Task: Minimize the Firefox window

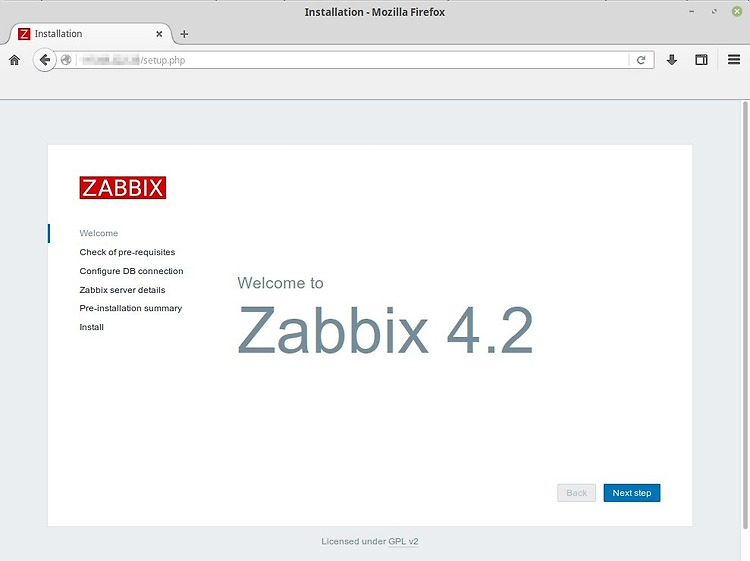Action: [x=692, y=11]
